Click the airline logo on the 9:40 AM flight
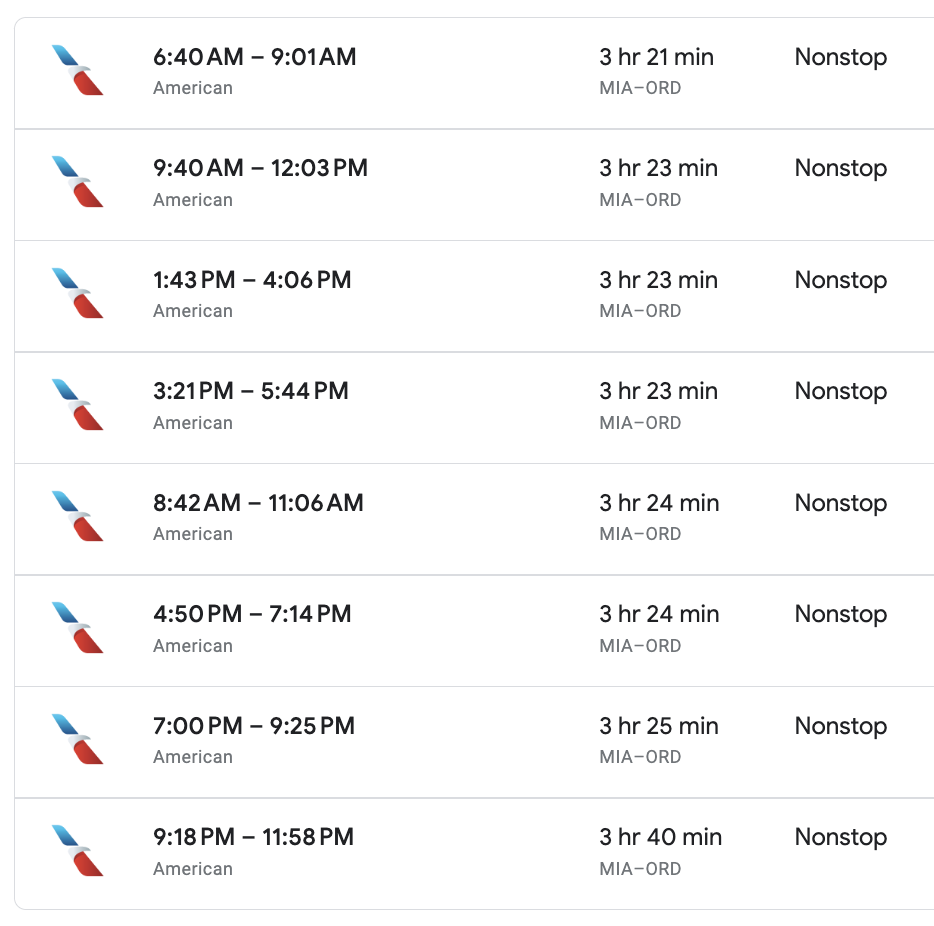Screen dimensions: 934x926 pos(77,182)
